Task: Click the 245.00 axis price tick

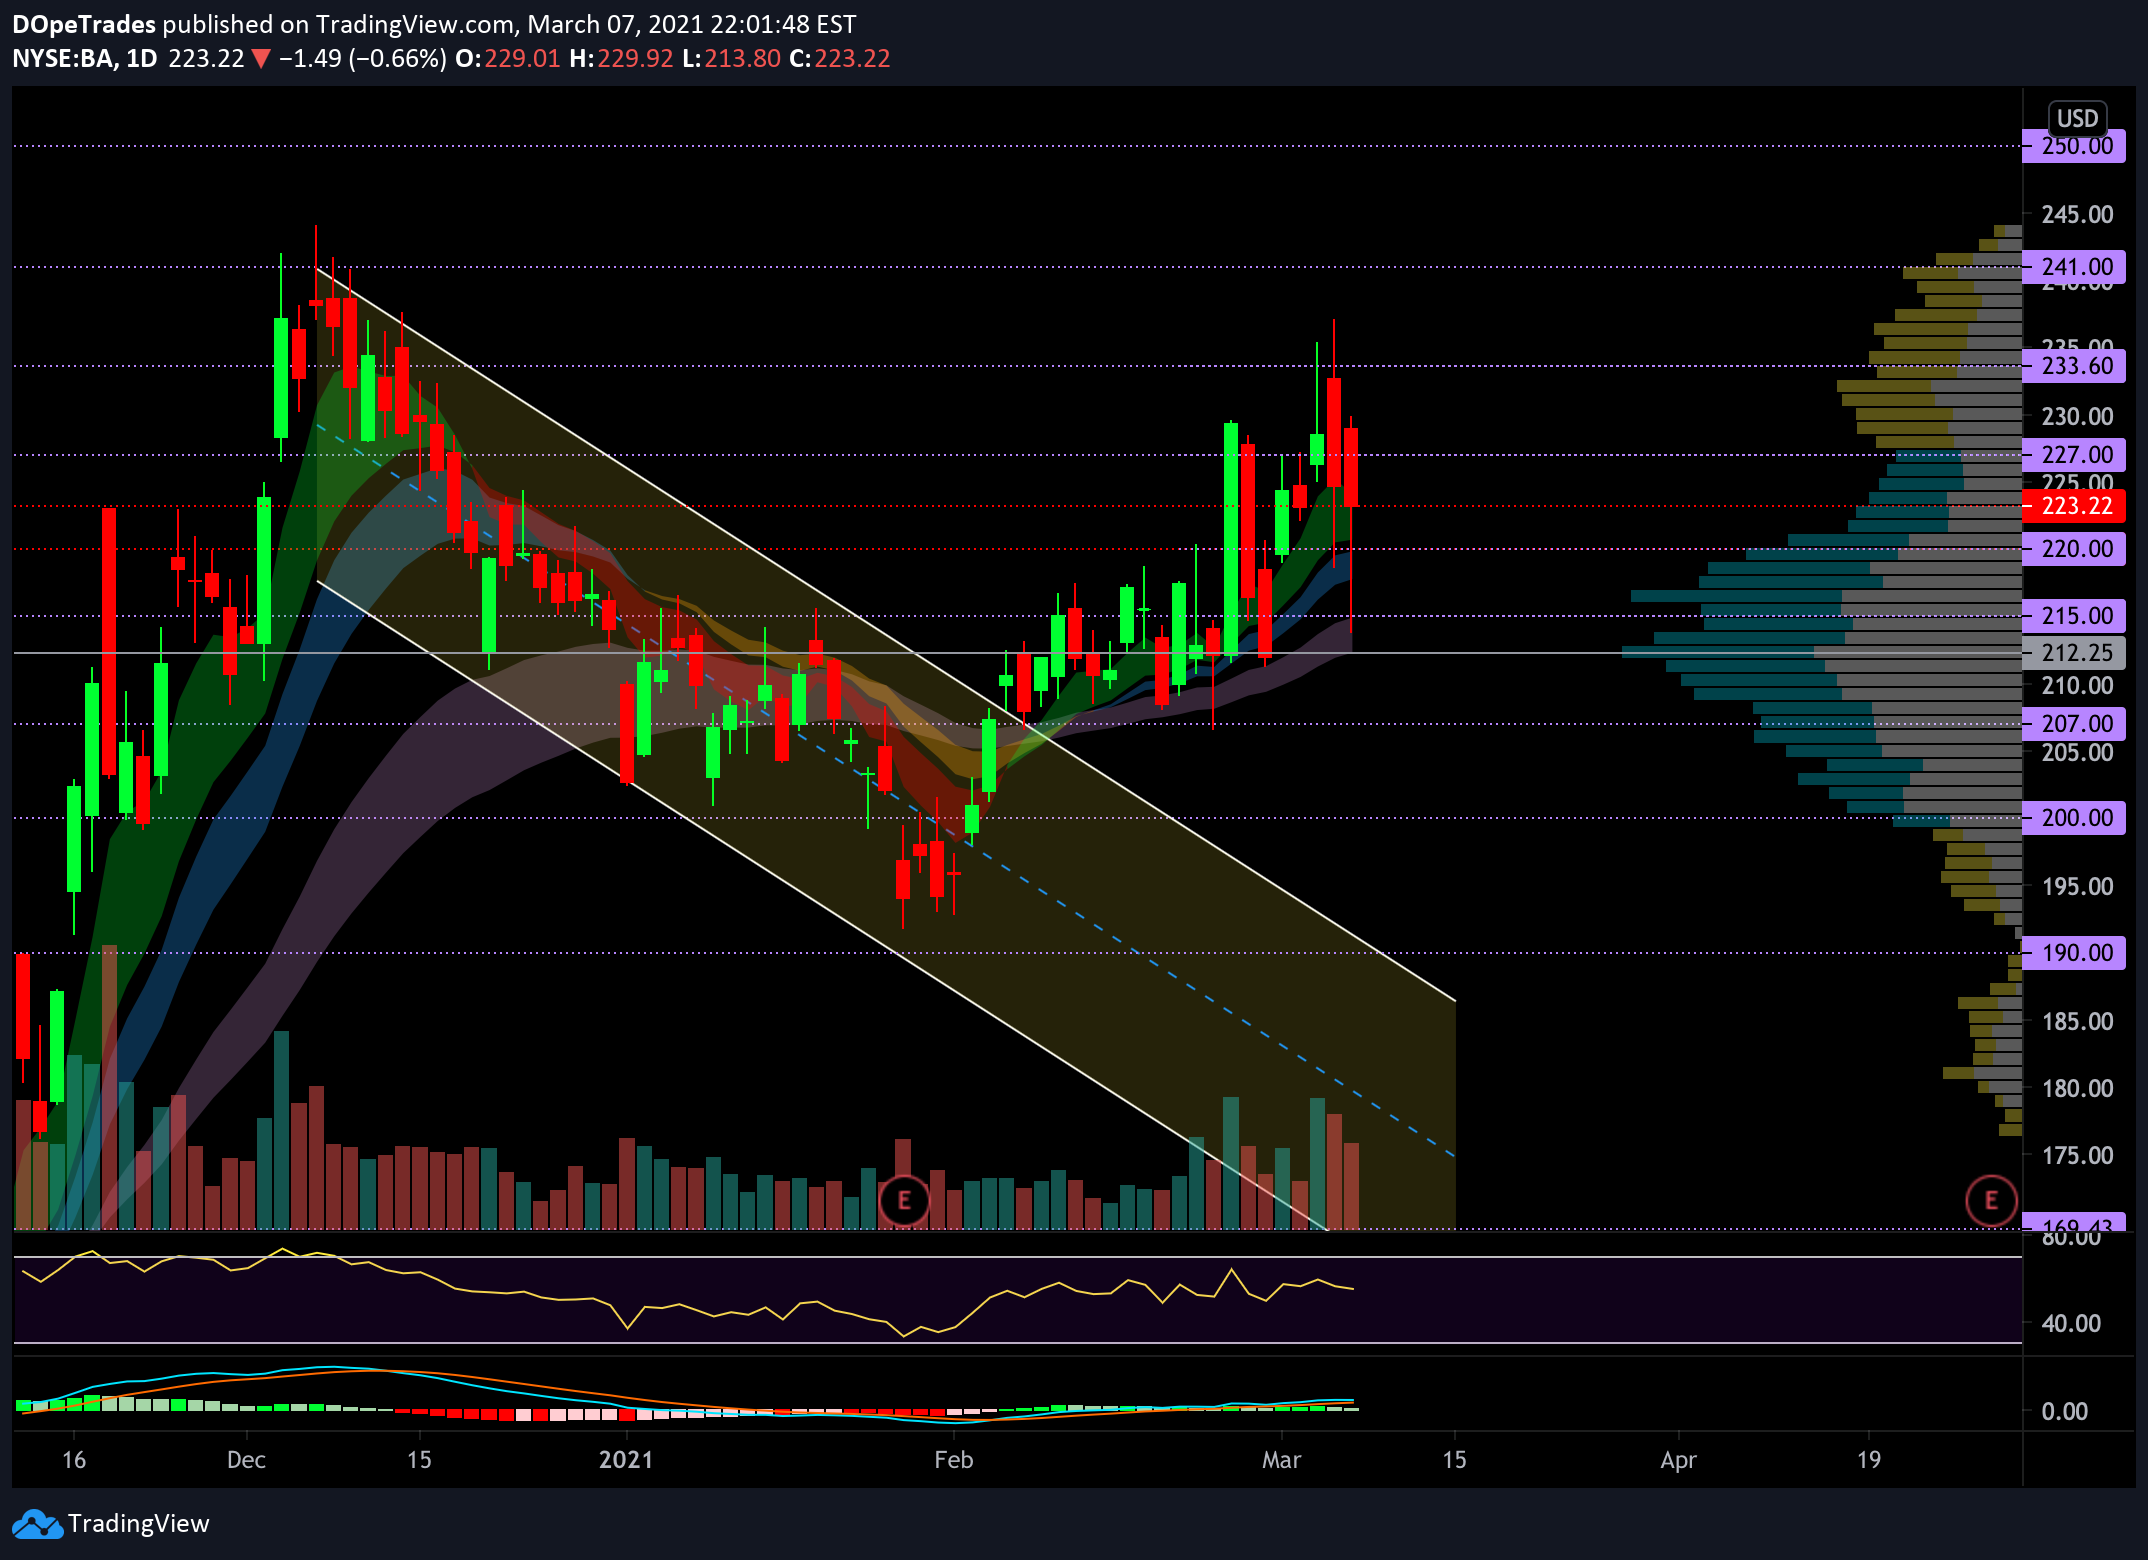Action: (x=2077, y=214)
